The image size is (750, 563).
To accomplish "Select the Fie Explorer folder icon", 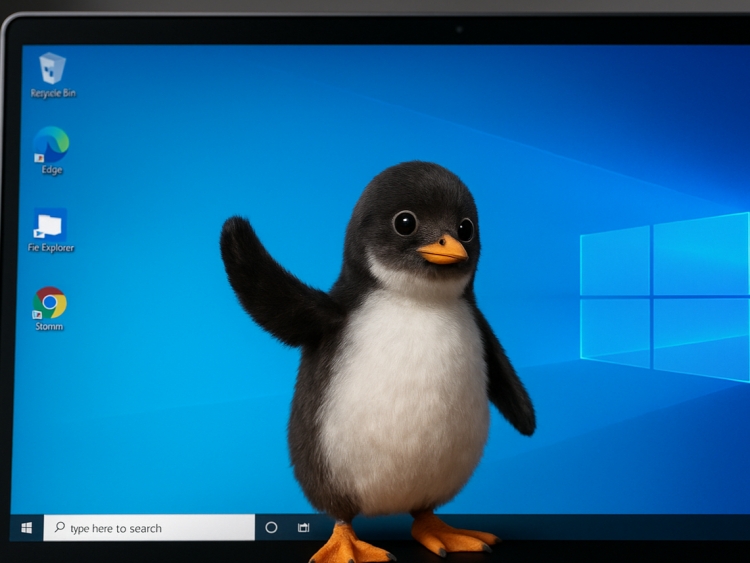I will tap(50, 224).
